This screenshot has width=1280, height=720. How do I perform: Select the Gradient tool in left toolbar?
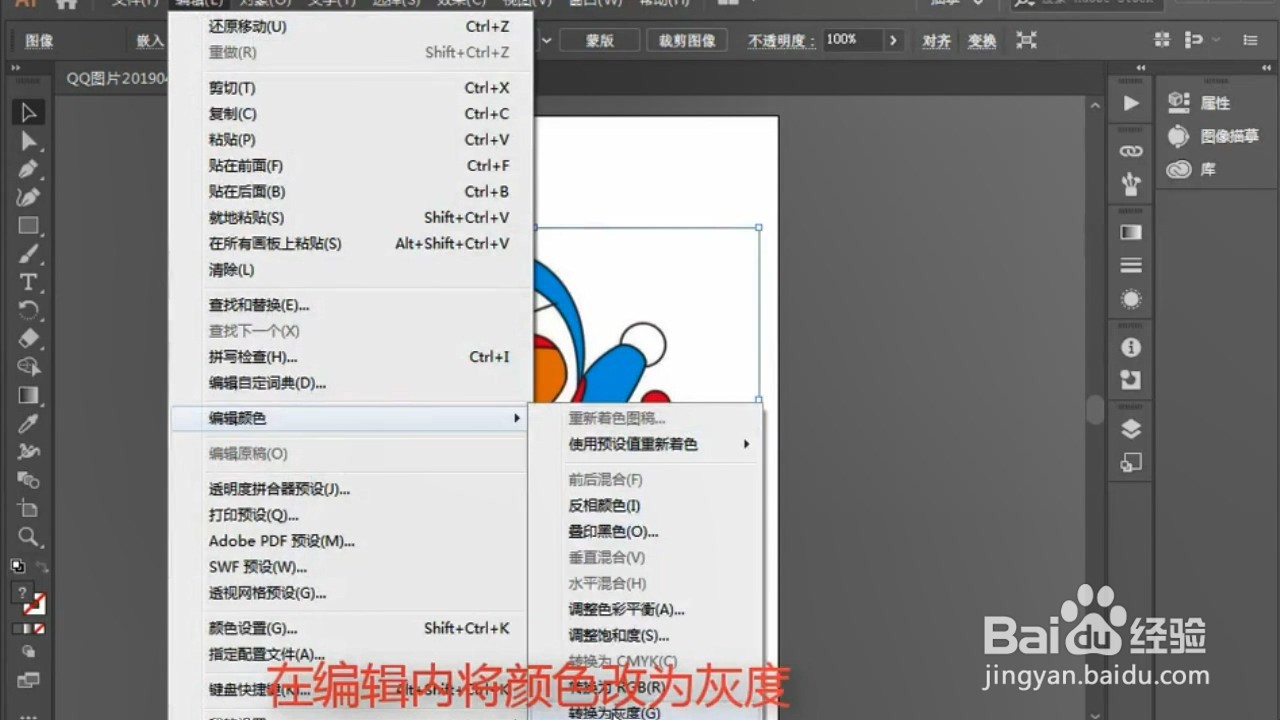pos(28,395)
